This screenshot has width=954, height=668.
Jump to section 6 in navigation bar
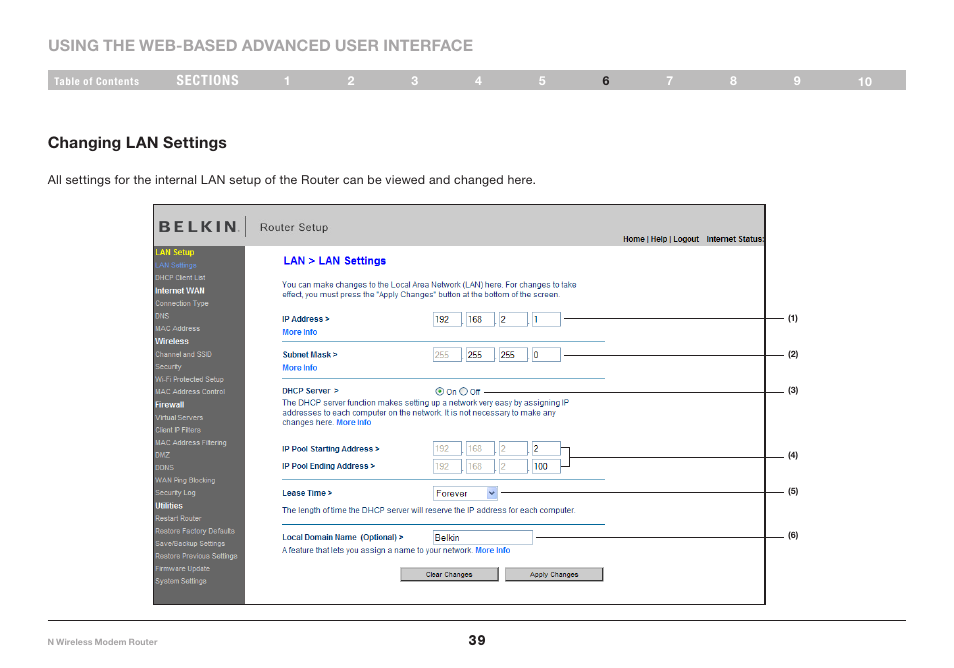click(606, 80)
